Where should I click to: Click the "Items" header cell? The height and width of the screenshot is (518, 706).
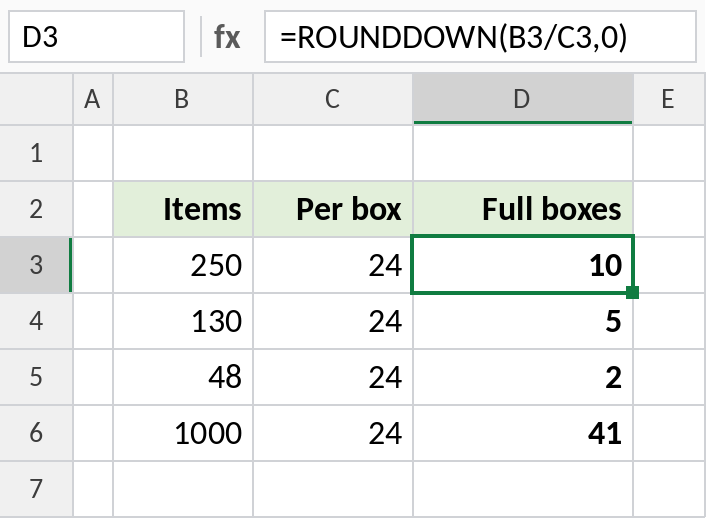click(x=183, y=209)
